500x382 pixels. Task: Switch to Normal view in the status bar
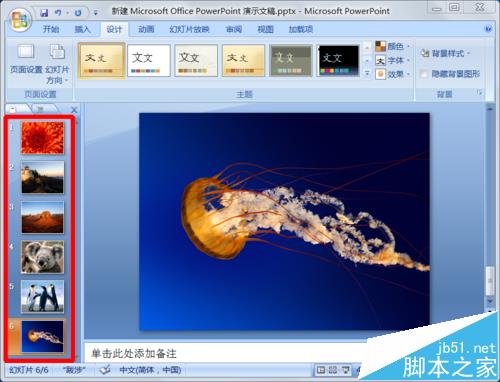[x=321, y=370]
